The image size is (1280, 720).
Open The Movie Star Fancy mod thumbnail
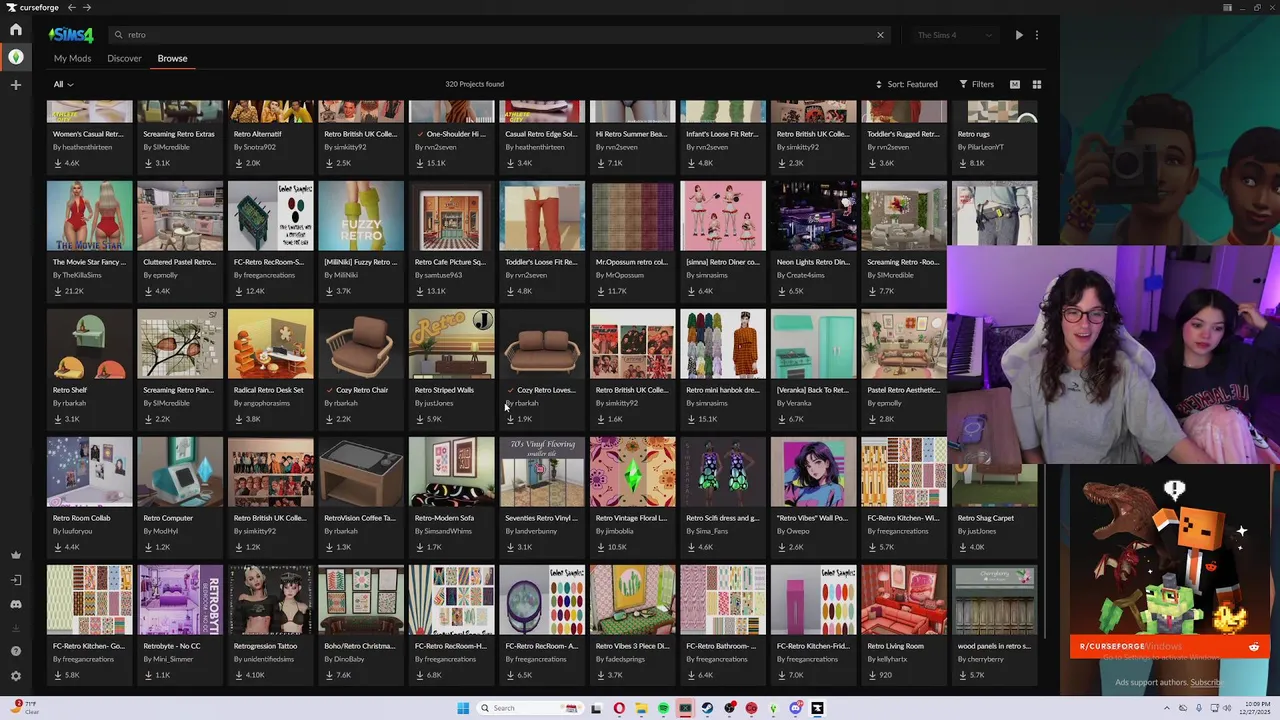click(89, 215)
